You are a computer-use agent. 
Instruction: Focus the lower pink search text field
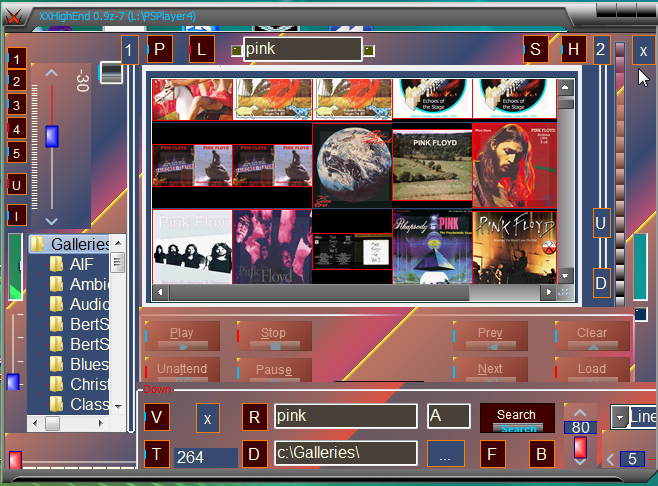[346, 416]
